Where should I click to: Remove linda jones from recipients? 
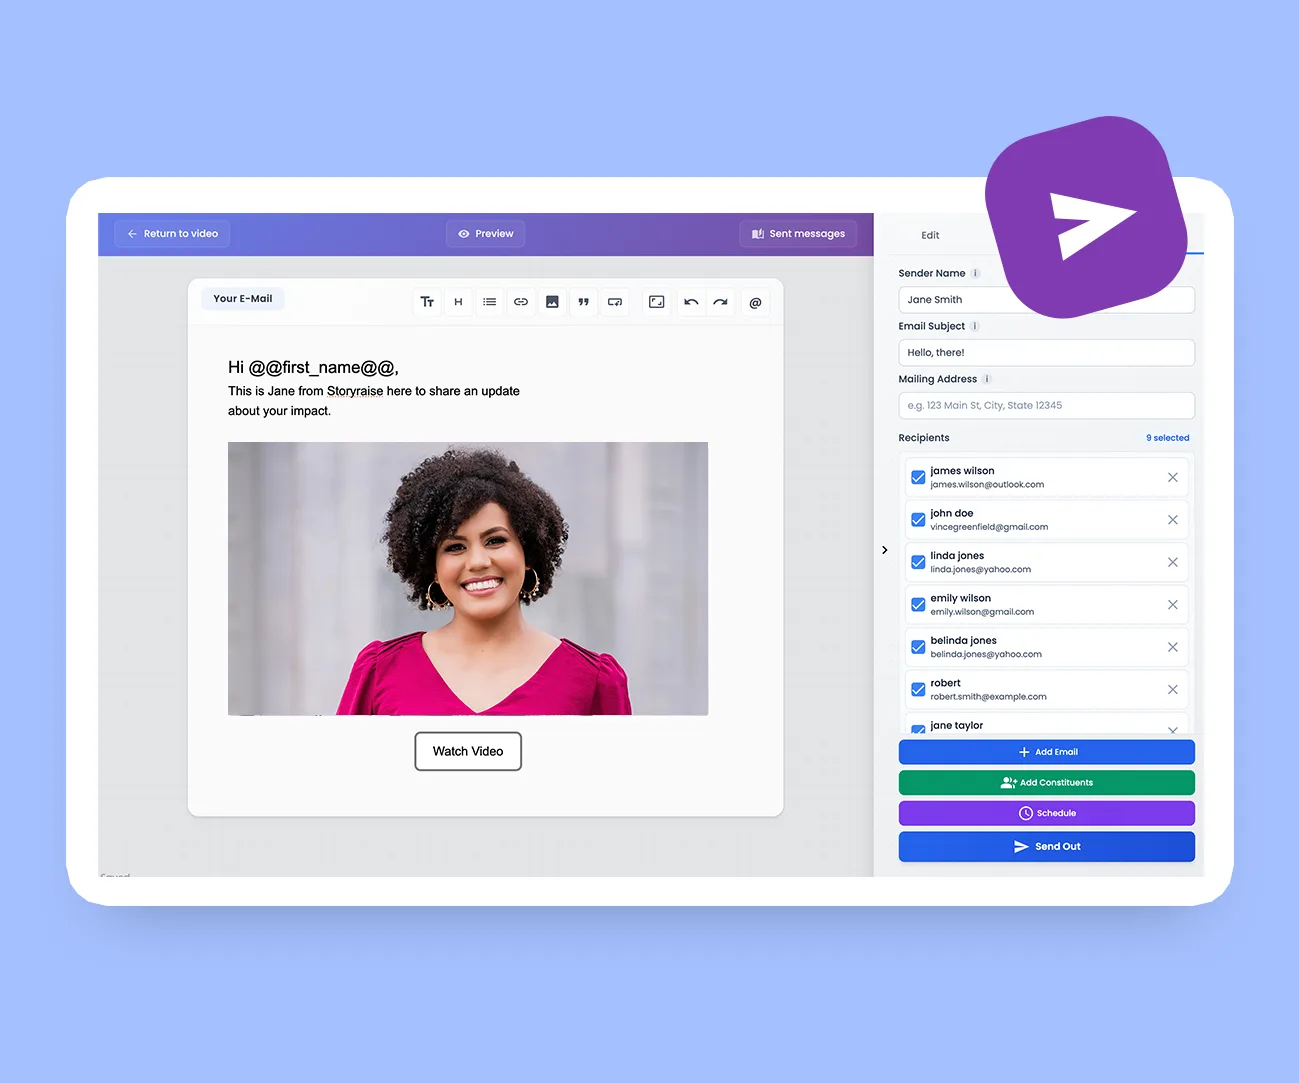pyautogui.click(x=1173, y=562)
